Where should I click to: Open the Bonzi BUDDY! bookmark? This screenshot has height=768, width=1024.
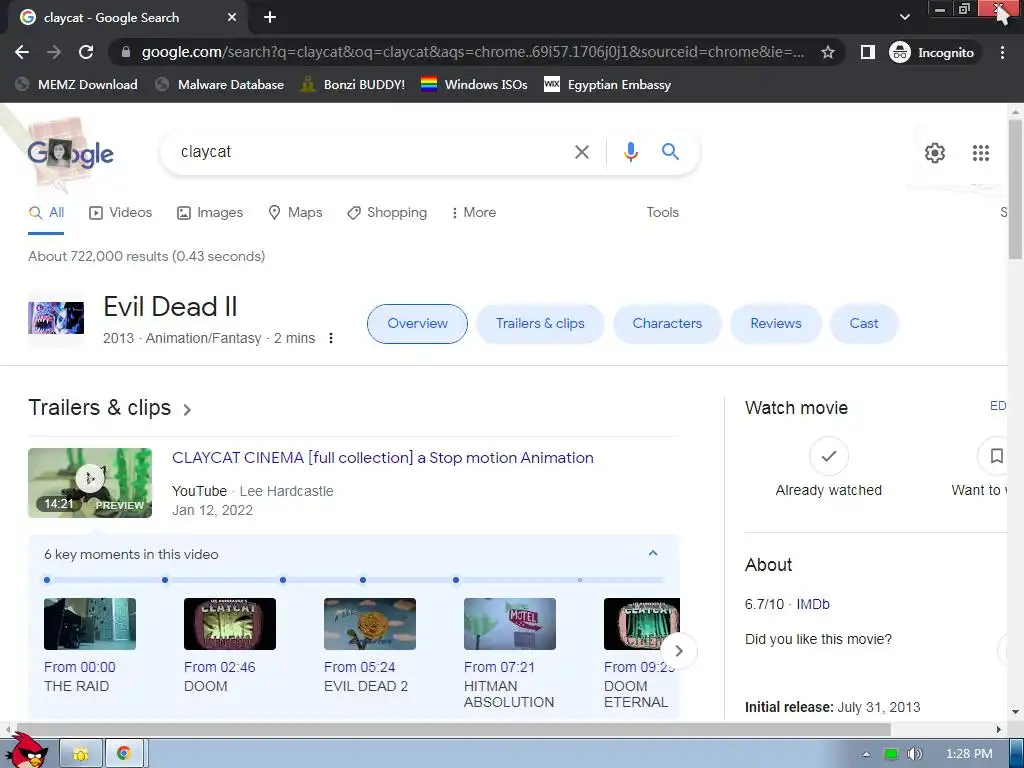(x=353, y=84)
